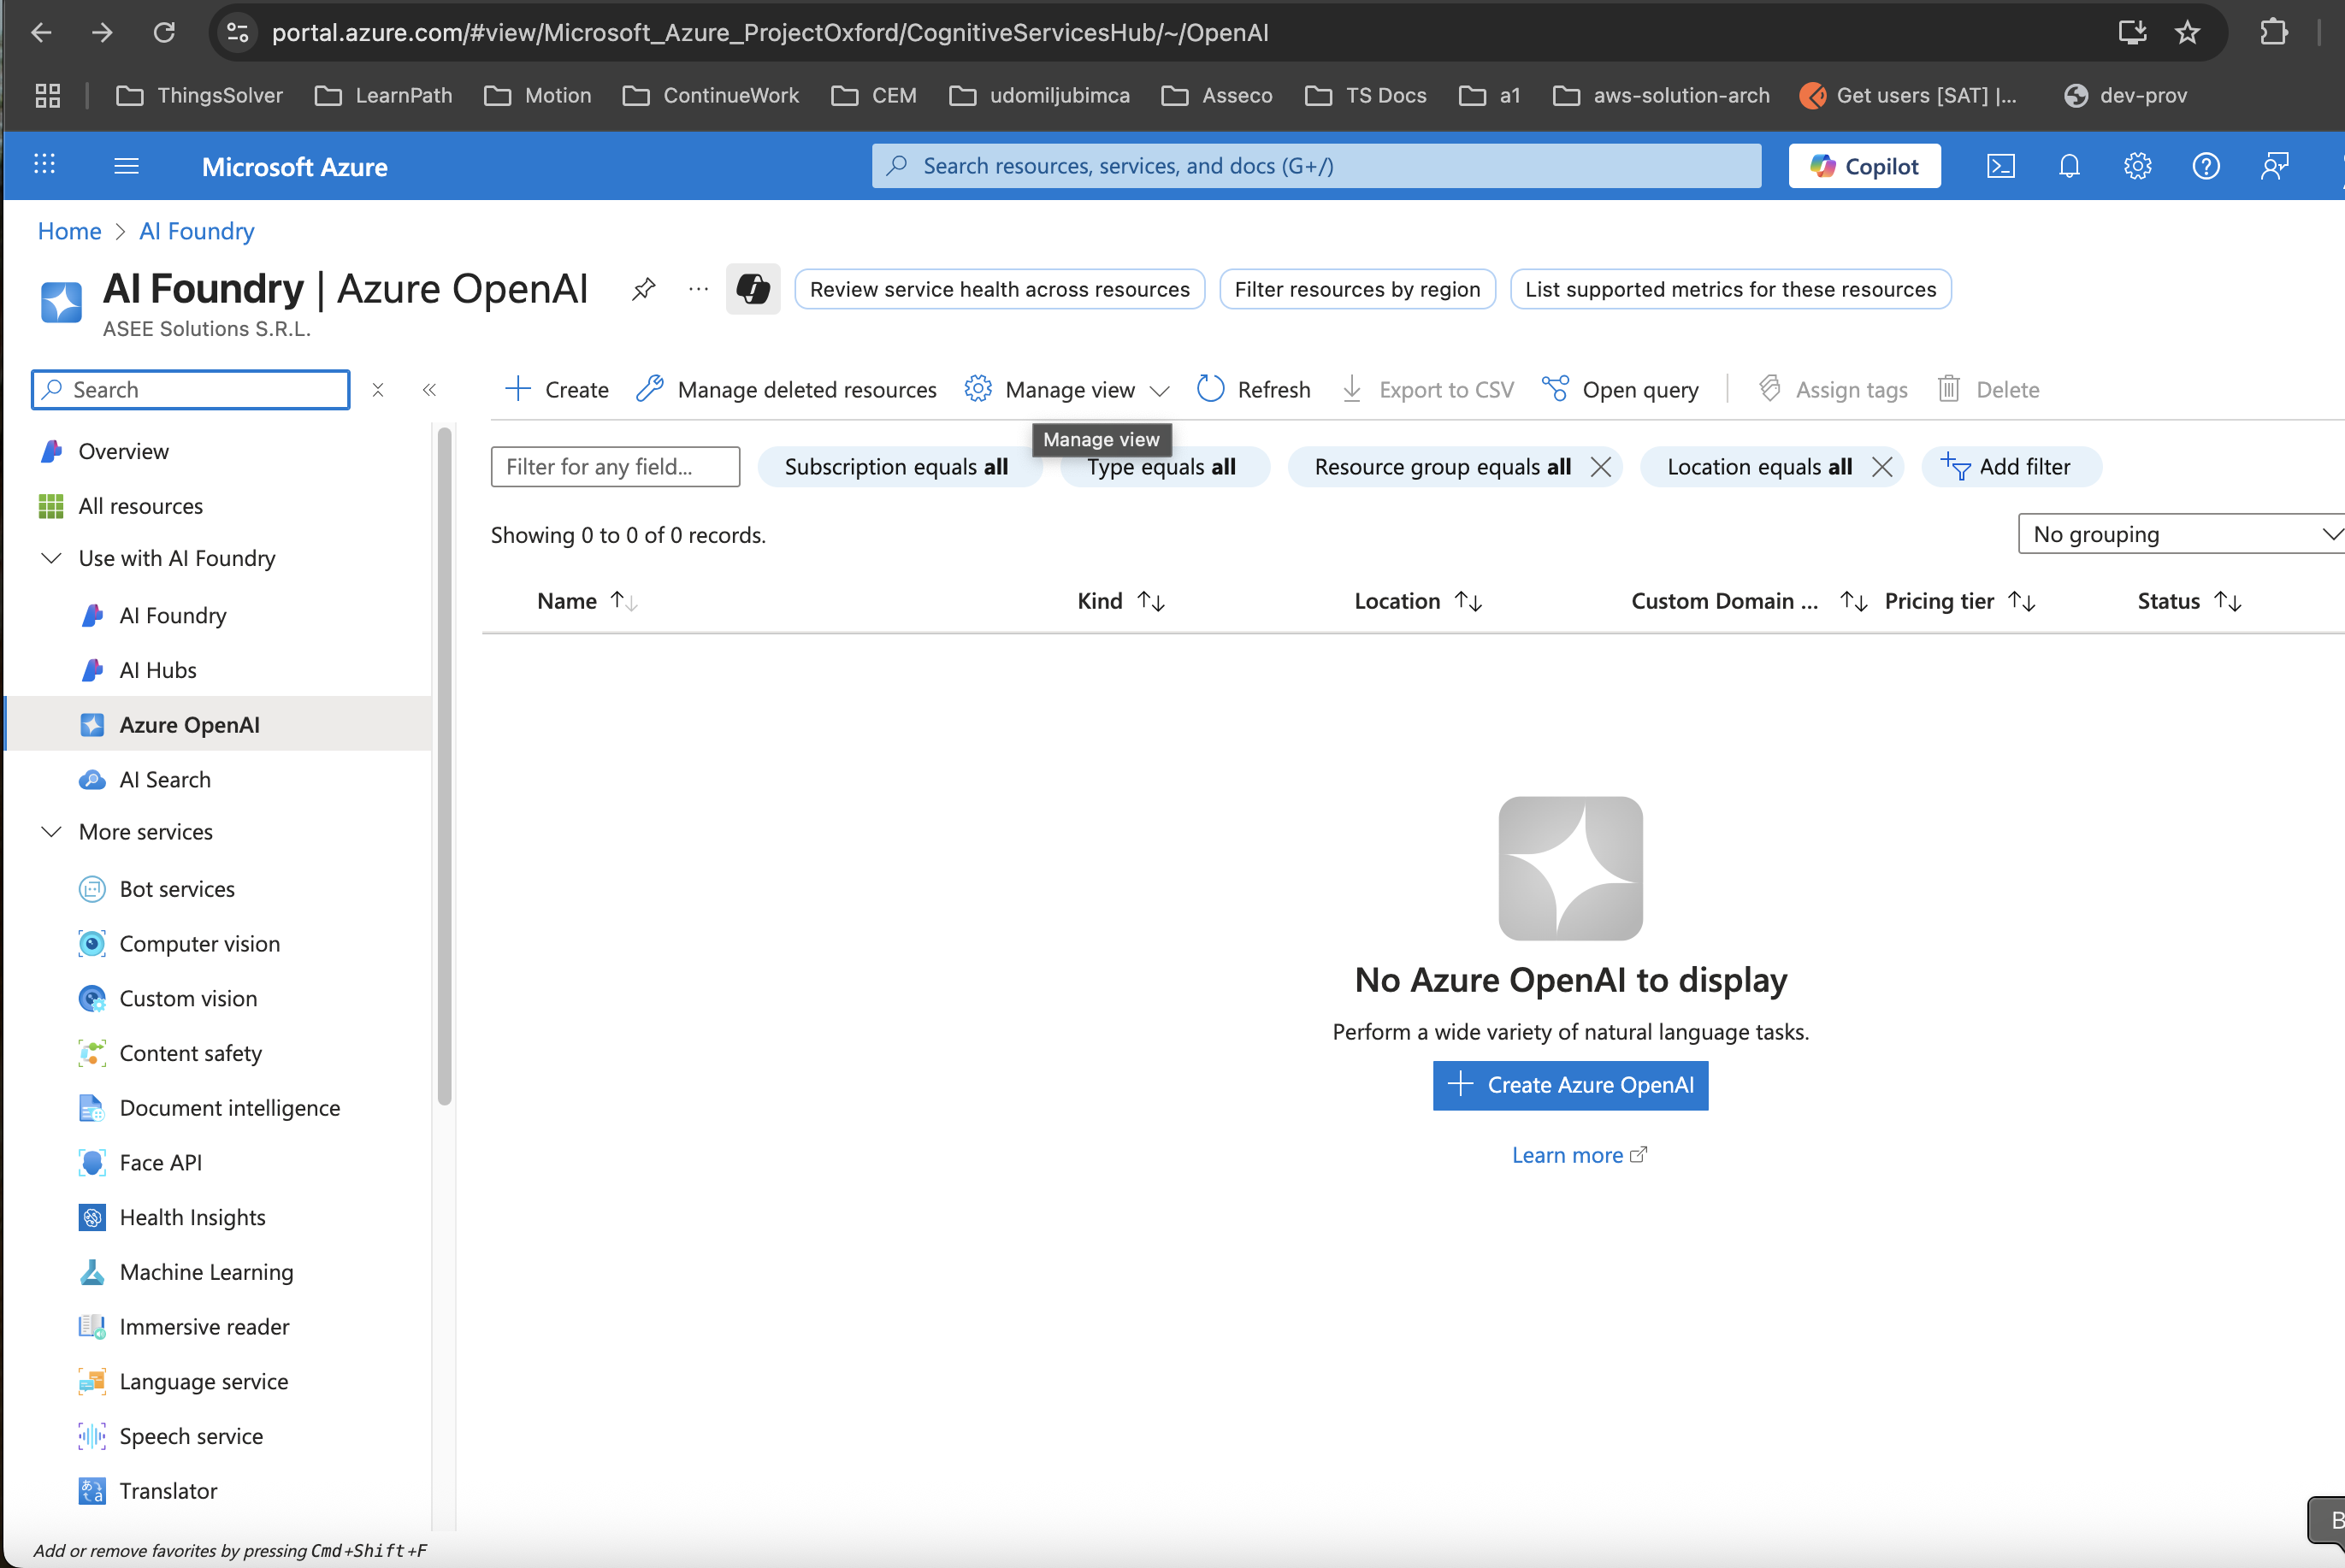This screenshot has height=1568, width=2345.
Task: Sort table by Custom Domain column
Action: click(x=1748, y=601)
